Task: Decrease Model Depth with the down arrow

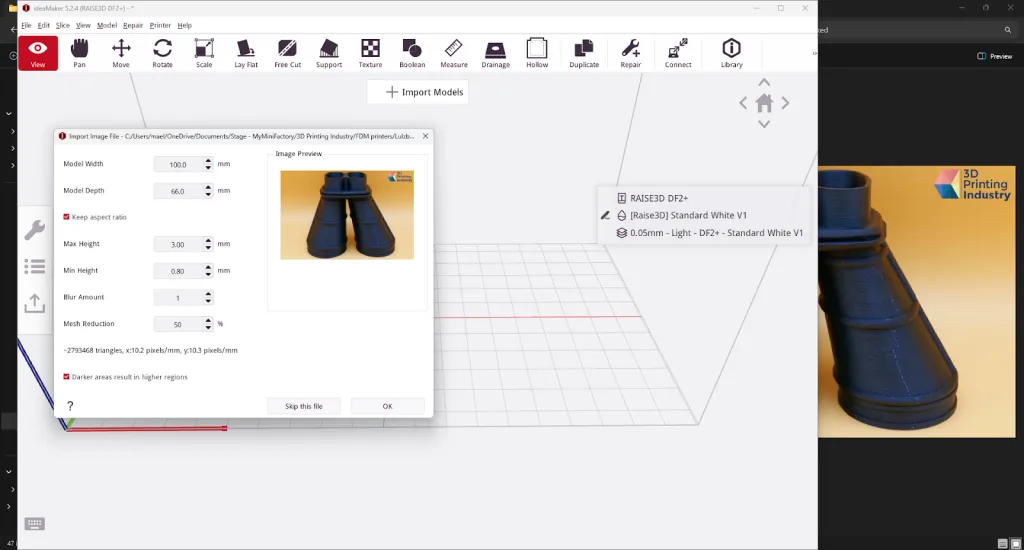Action: 208,194
